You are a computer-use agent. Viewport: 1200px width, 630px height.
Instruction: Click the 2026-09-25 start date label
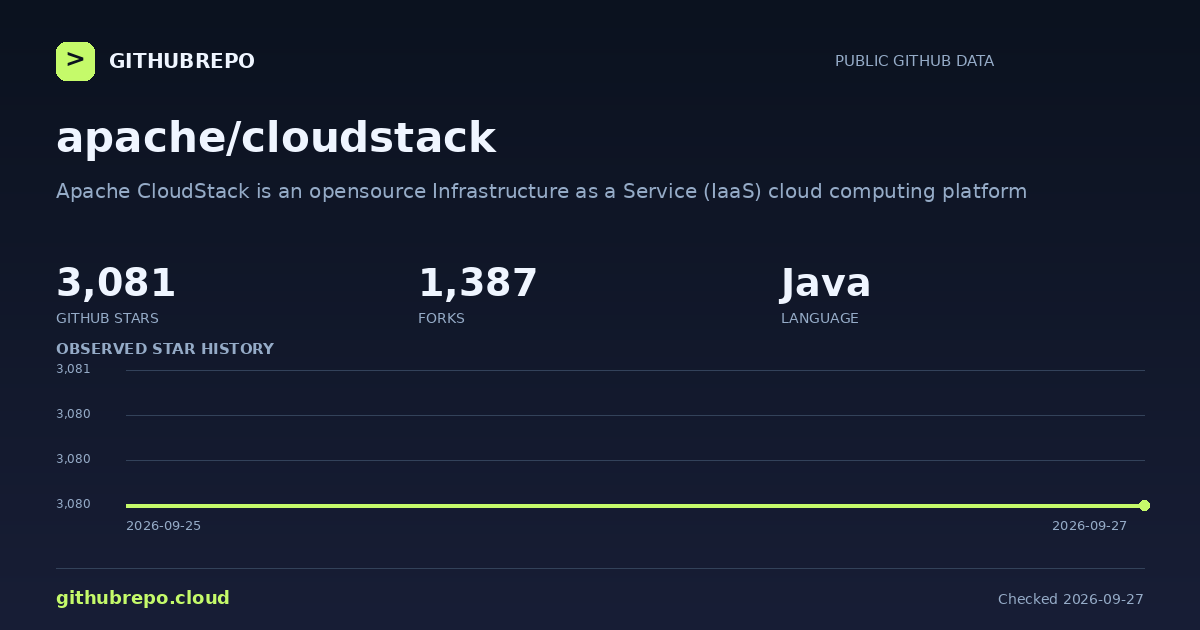[x=163, y=526]
